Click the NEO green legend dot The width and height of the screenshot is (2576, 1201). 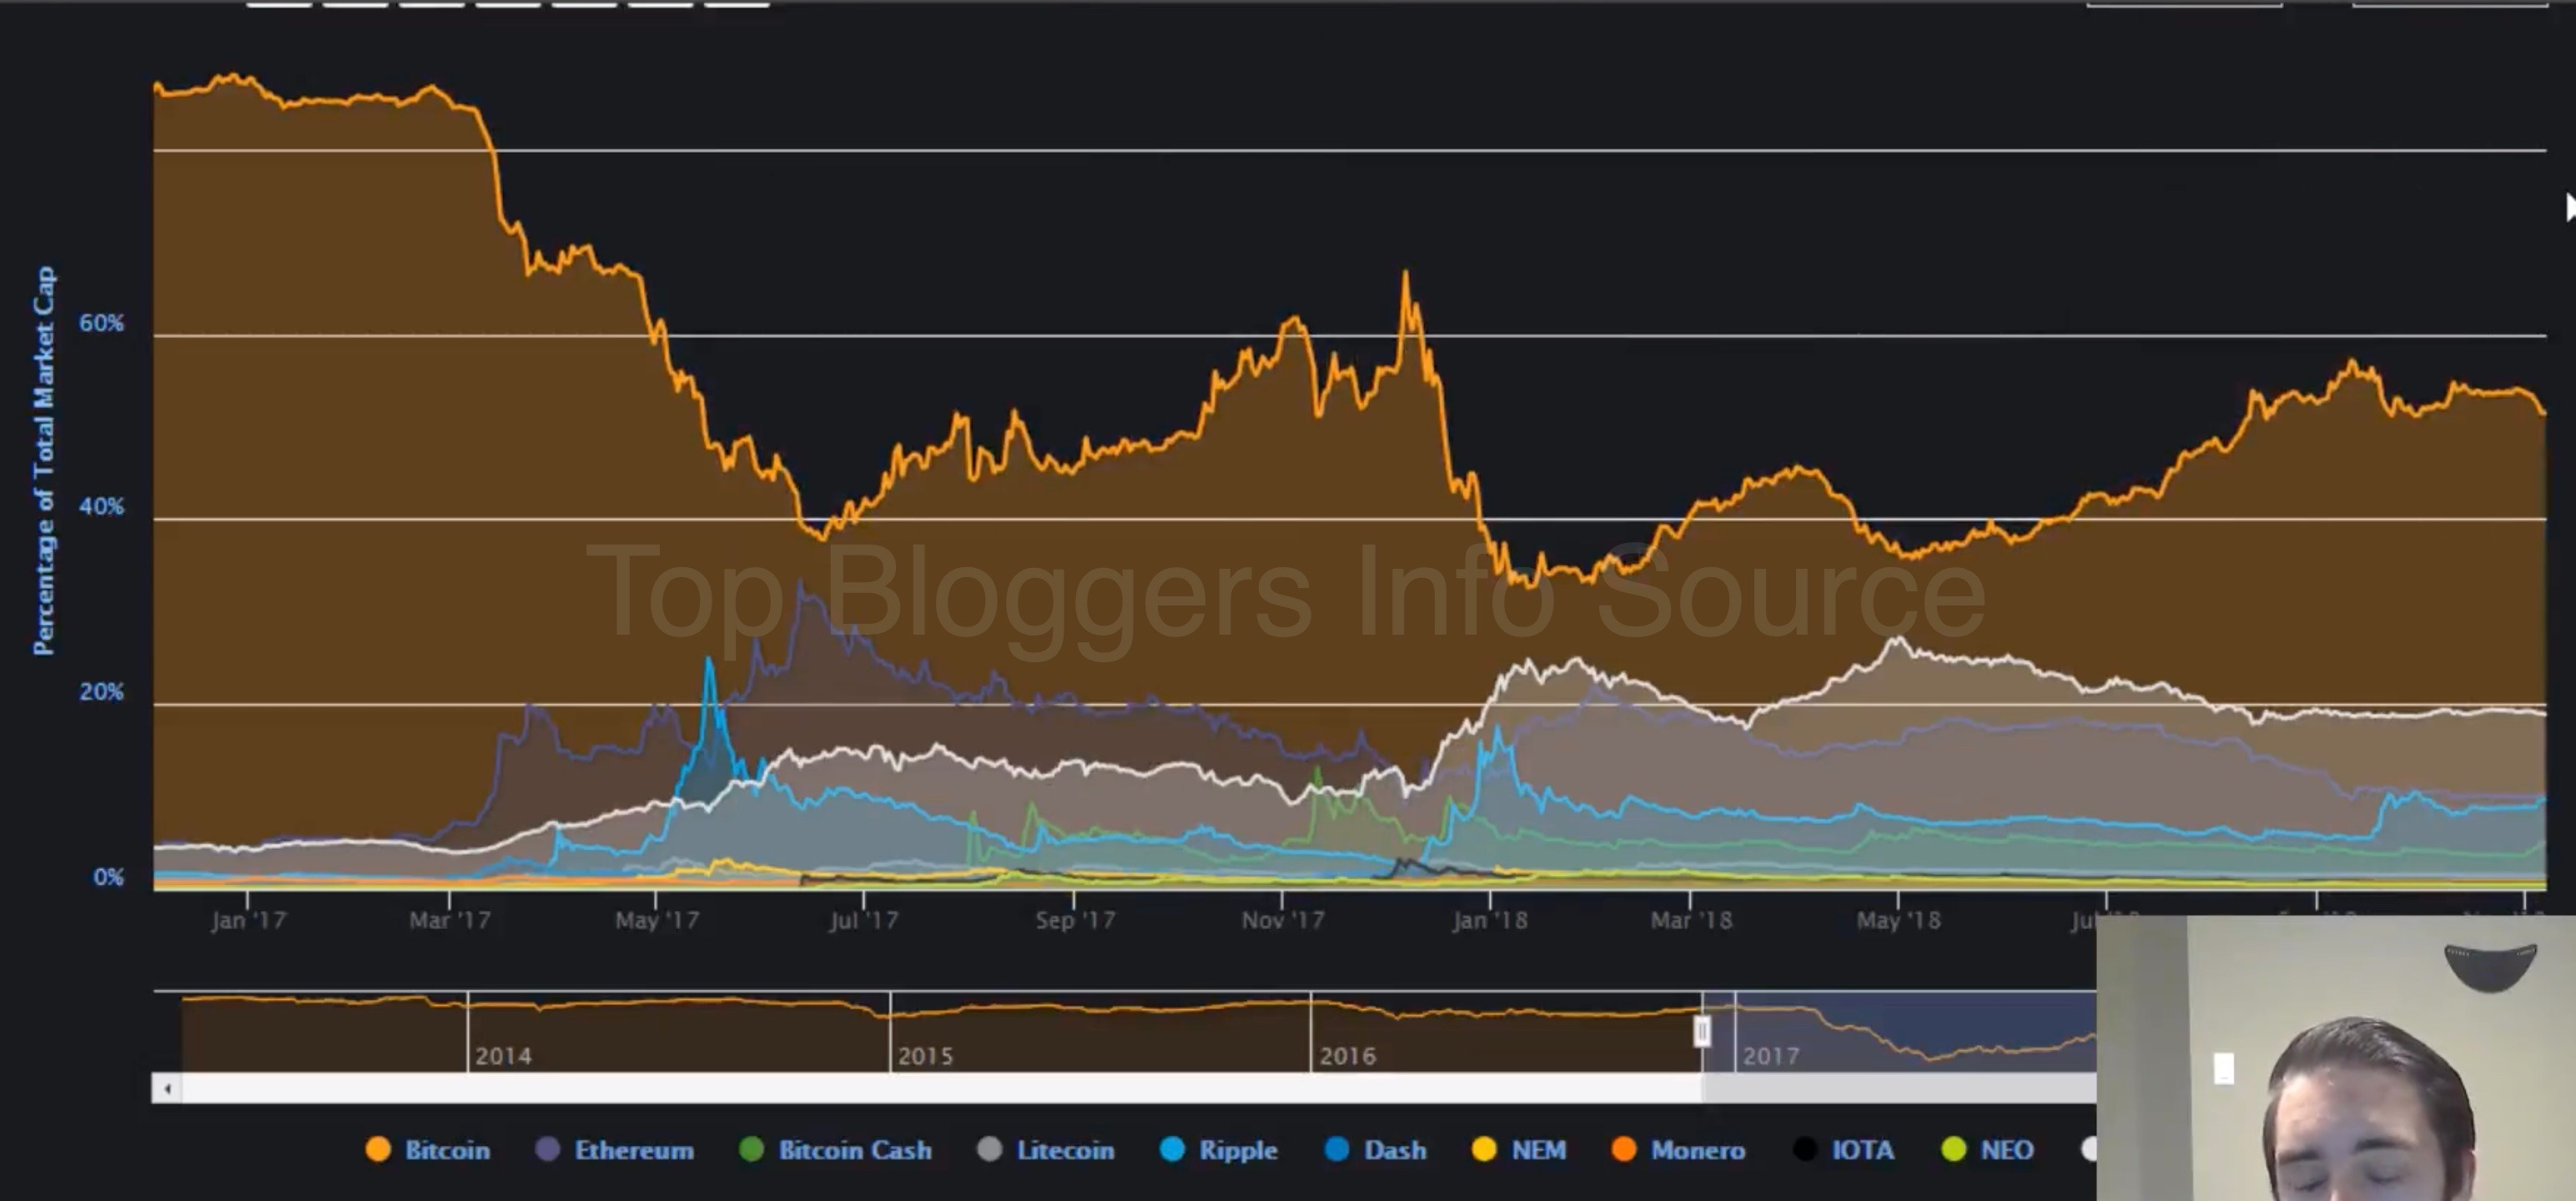click(x=1953, y=1150)
